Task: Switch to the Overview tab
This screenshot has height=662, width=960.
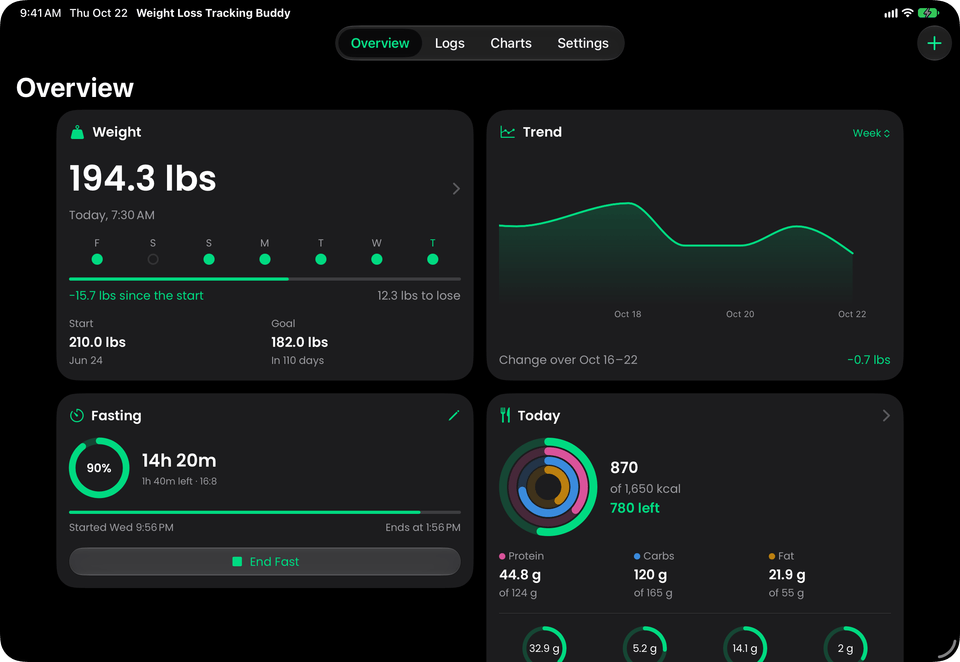Action: point(380,43)
